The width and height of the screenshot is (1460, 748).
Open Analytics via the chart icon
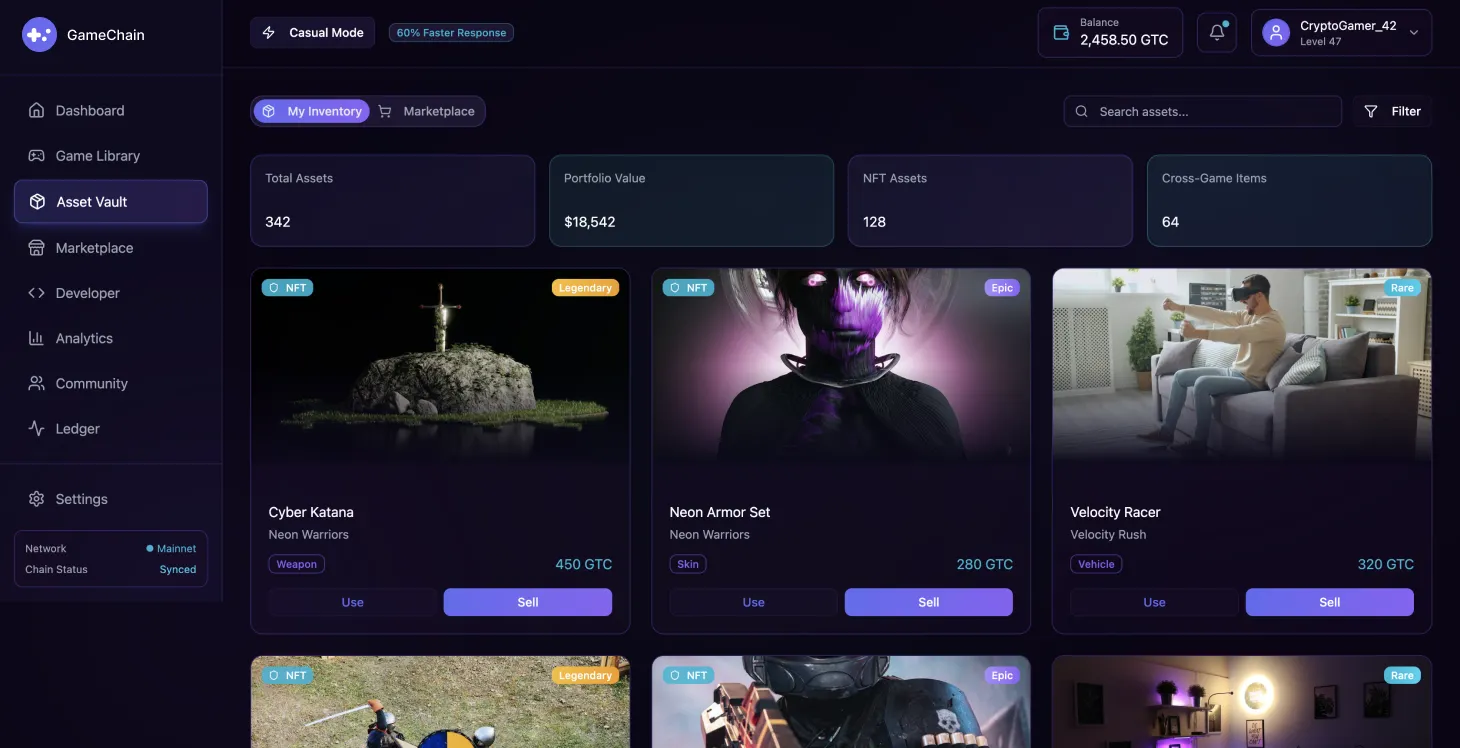[35, 338]
